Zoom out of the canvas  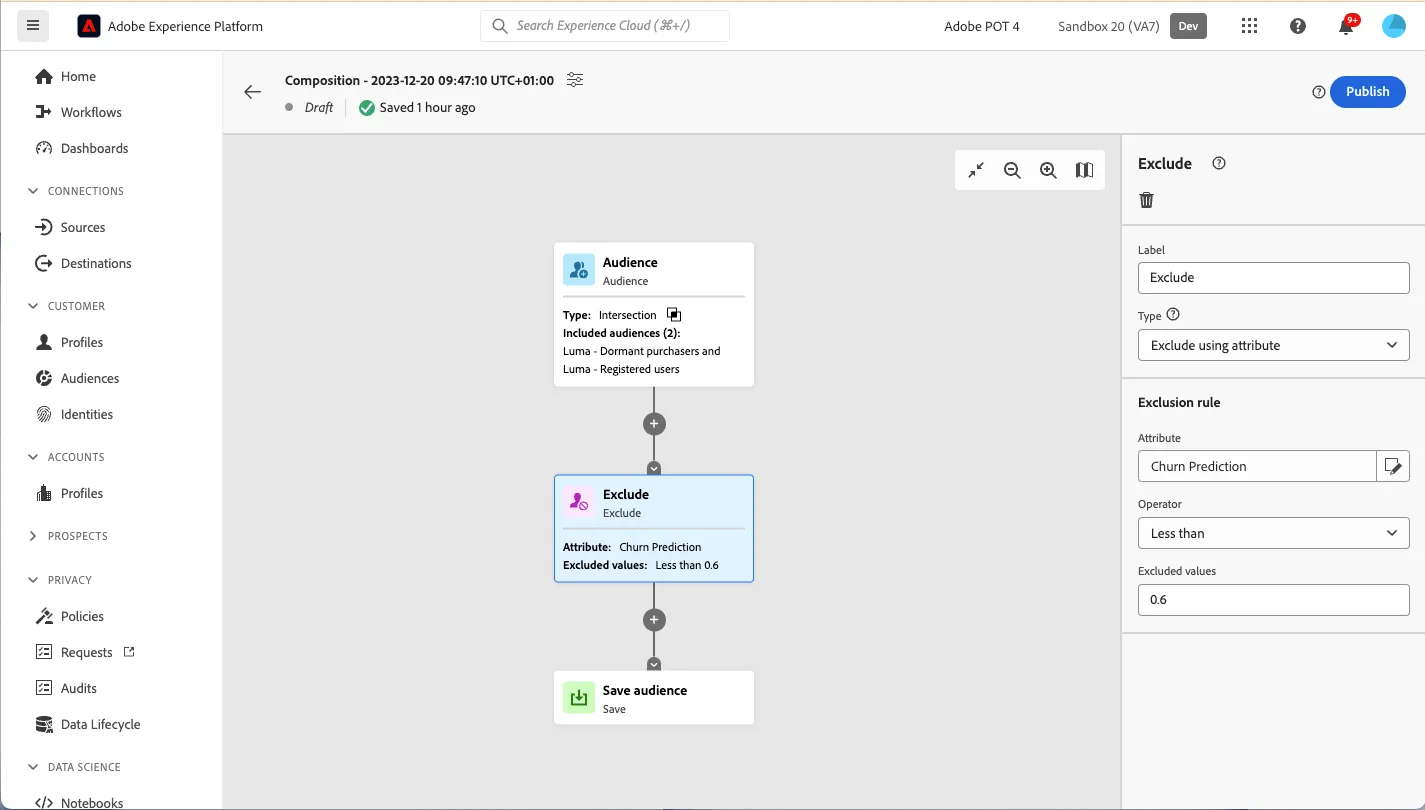pos(1012,170)
